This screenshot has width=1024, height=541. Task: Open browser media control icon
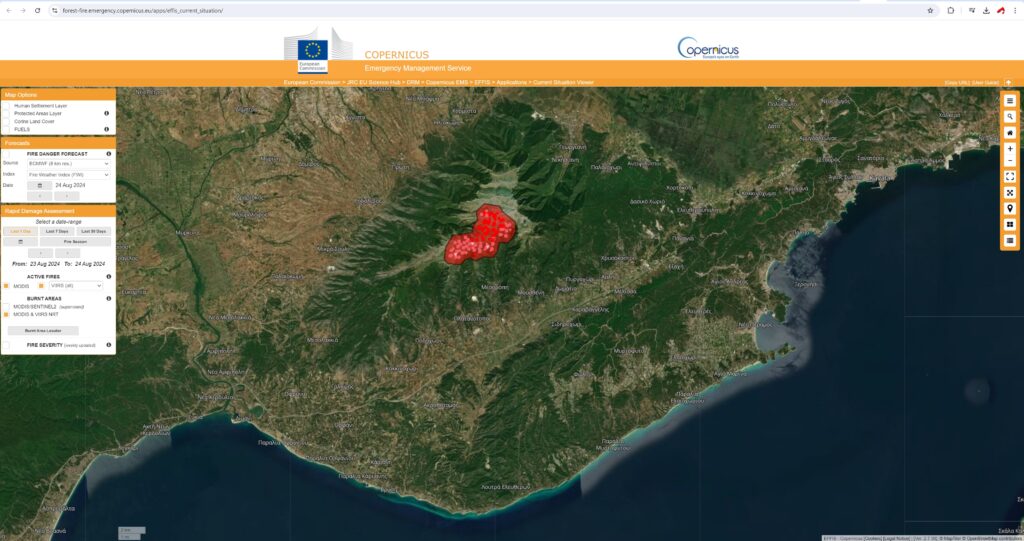tap(972, 10)
